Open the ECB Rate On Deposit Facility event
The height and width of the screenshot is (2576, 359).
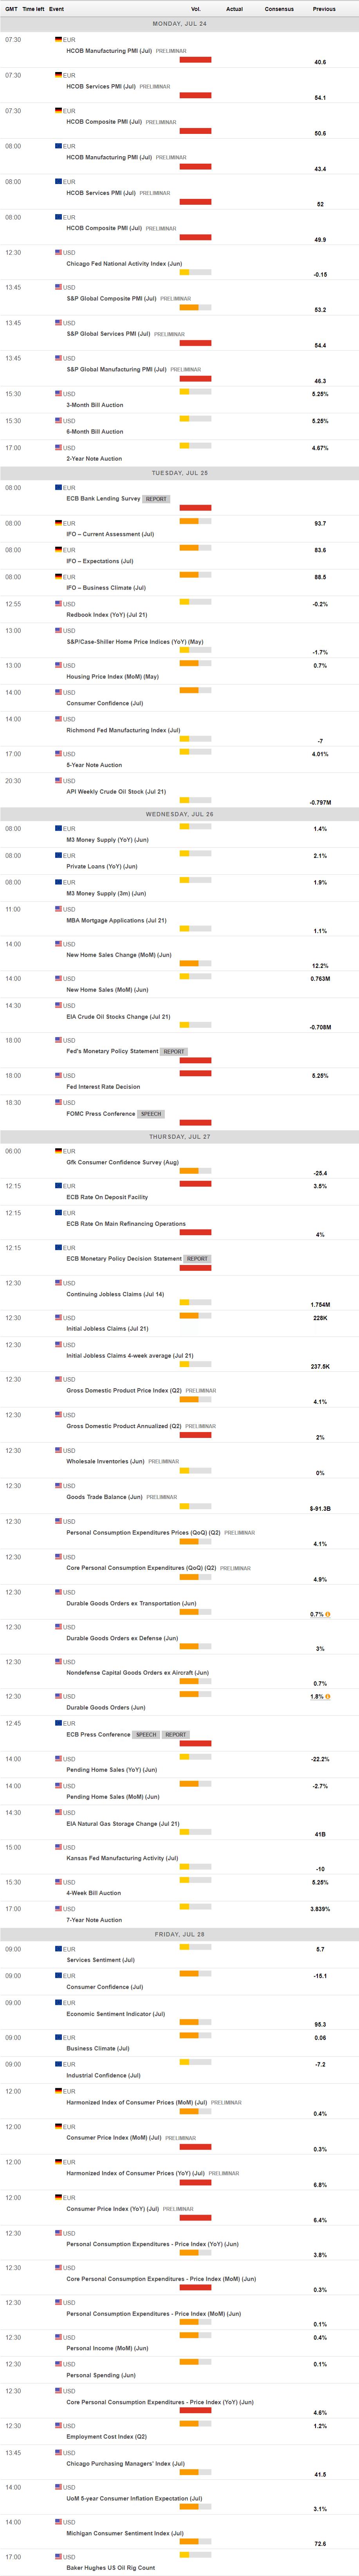107,1197
